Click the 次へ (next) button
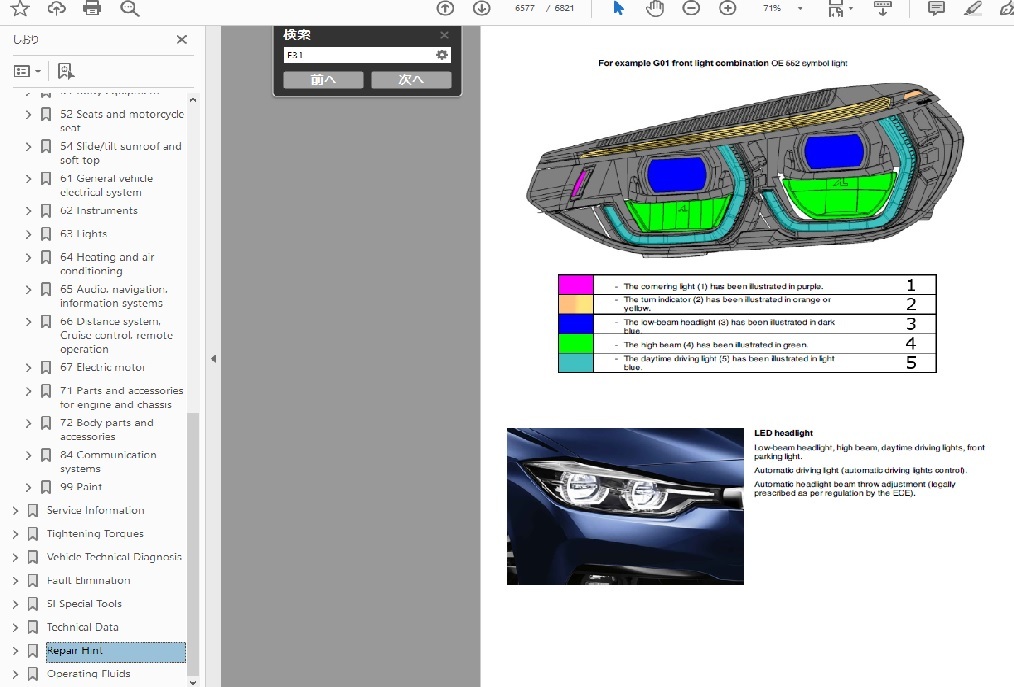 [411, 80]
